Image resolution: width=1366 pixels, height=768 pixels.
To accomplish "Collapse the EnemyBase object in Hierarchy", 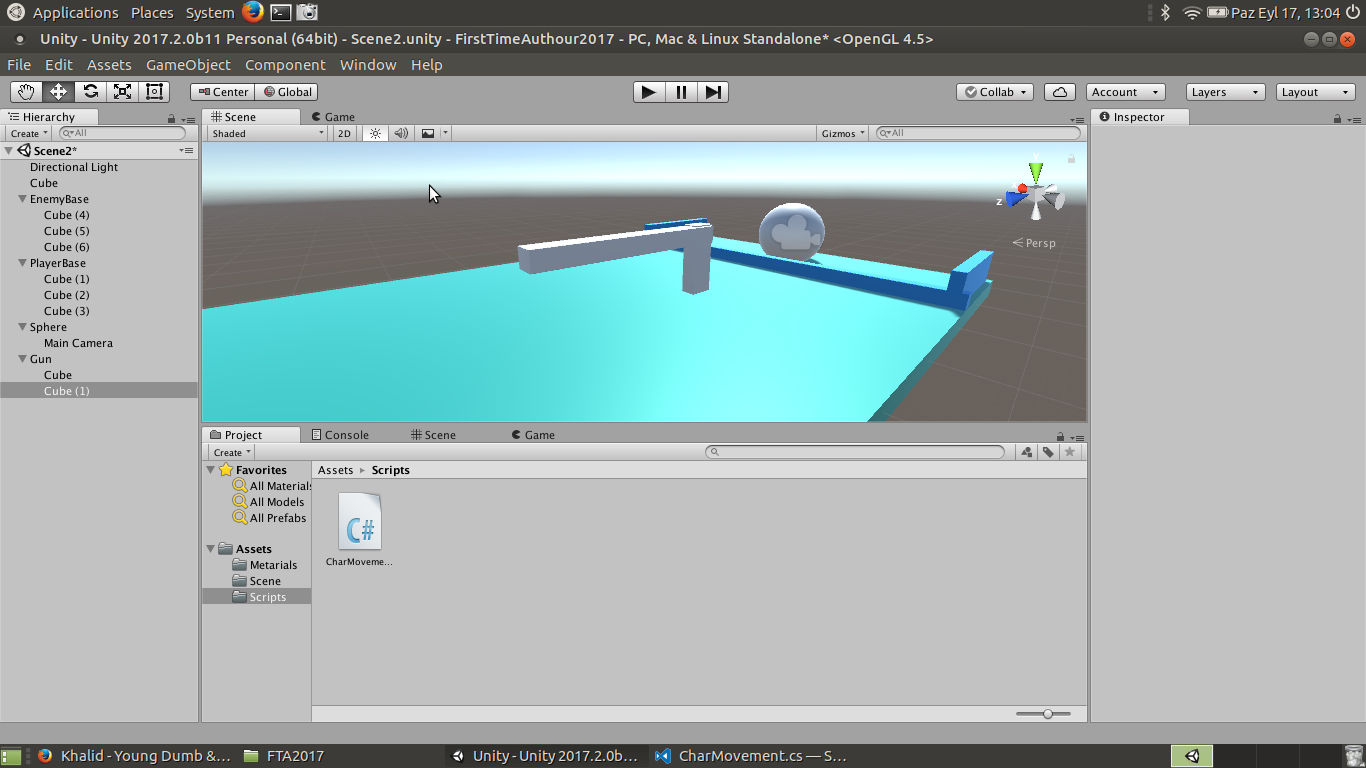I will [x=22, y=199].
